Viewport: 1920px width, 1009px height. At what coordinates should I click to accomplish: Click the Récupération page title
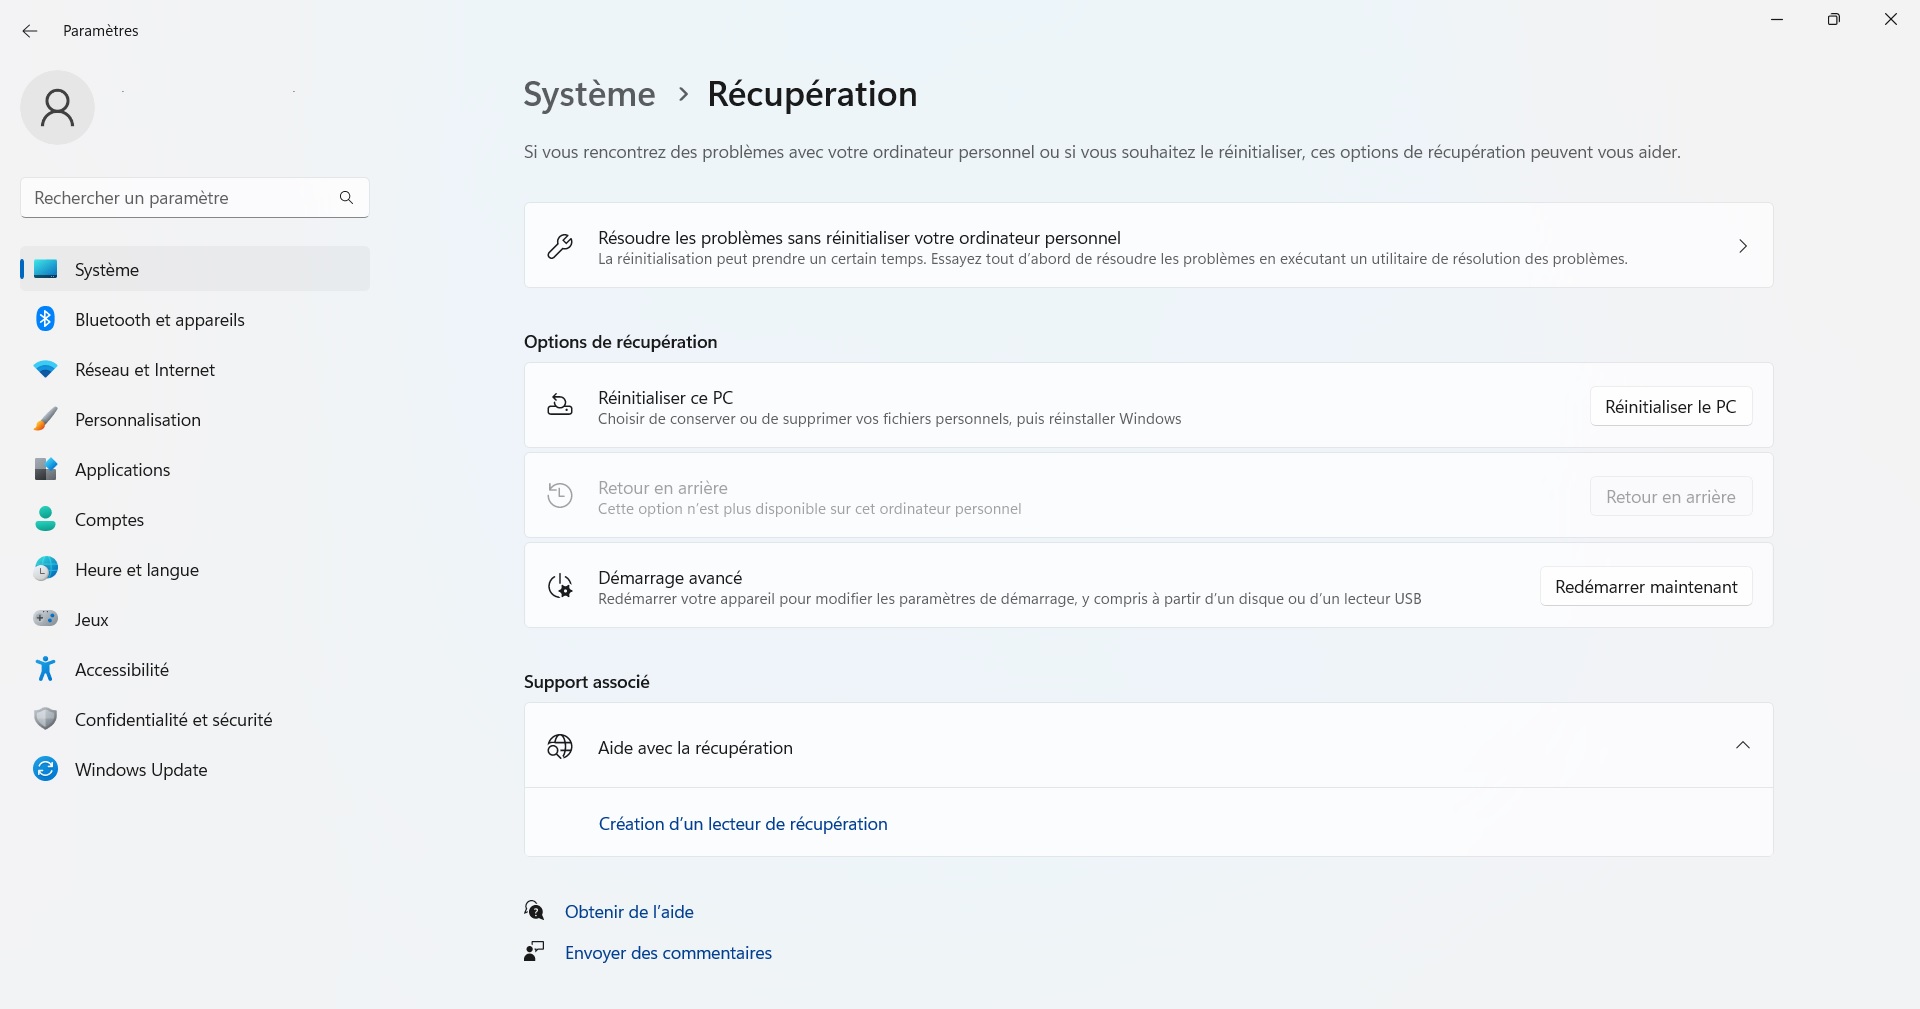tap(812, 94)
